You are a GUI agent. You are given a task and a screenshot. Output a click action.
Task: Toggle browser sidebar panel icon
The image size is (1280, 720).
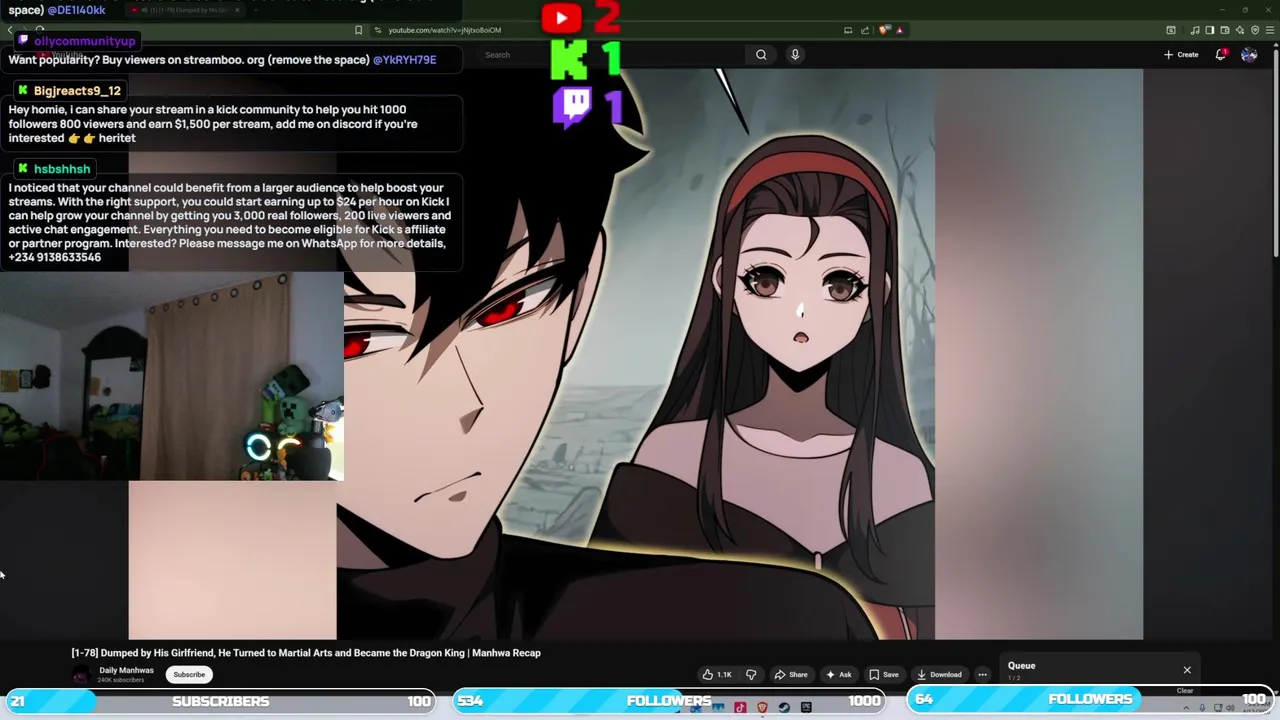click(1210, 30)
